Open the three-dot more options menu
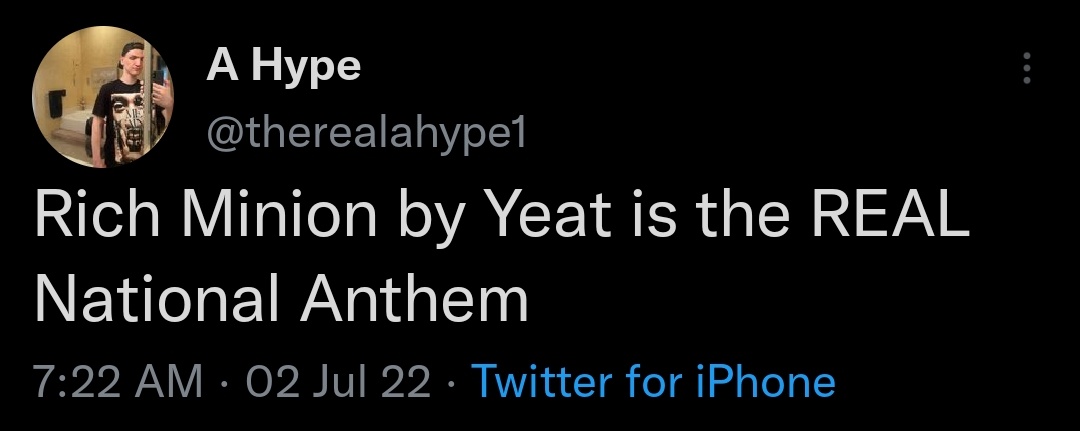The width and height of the screenshot is (1080, 431). pyautogui.click(x=1025, y=68)
